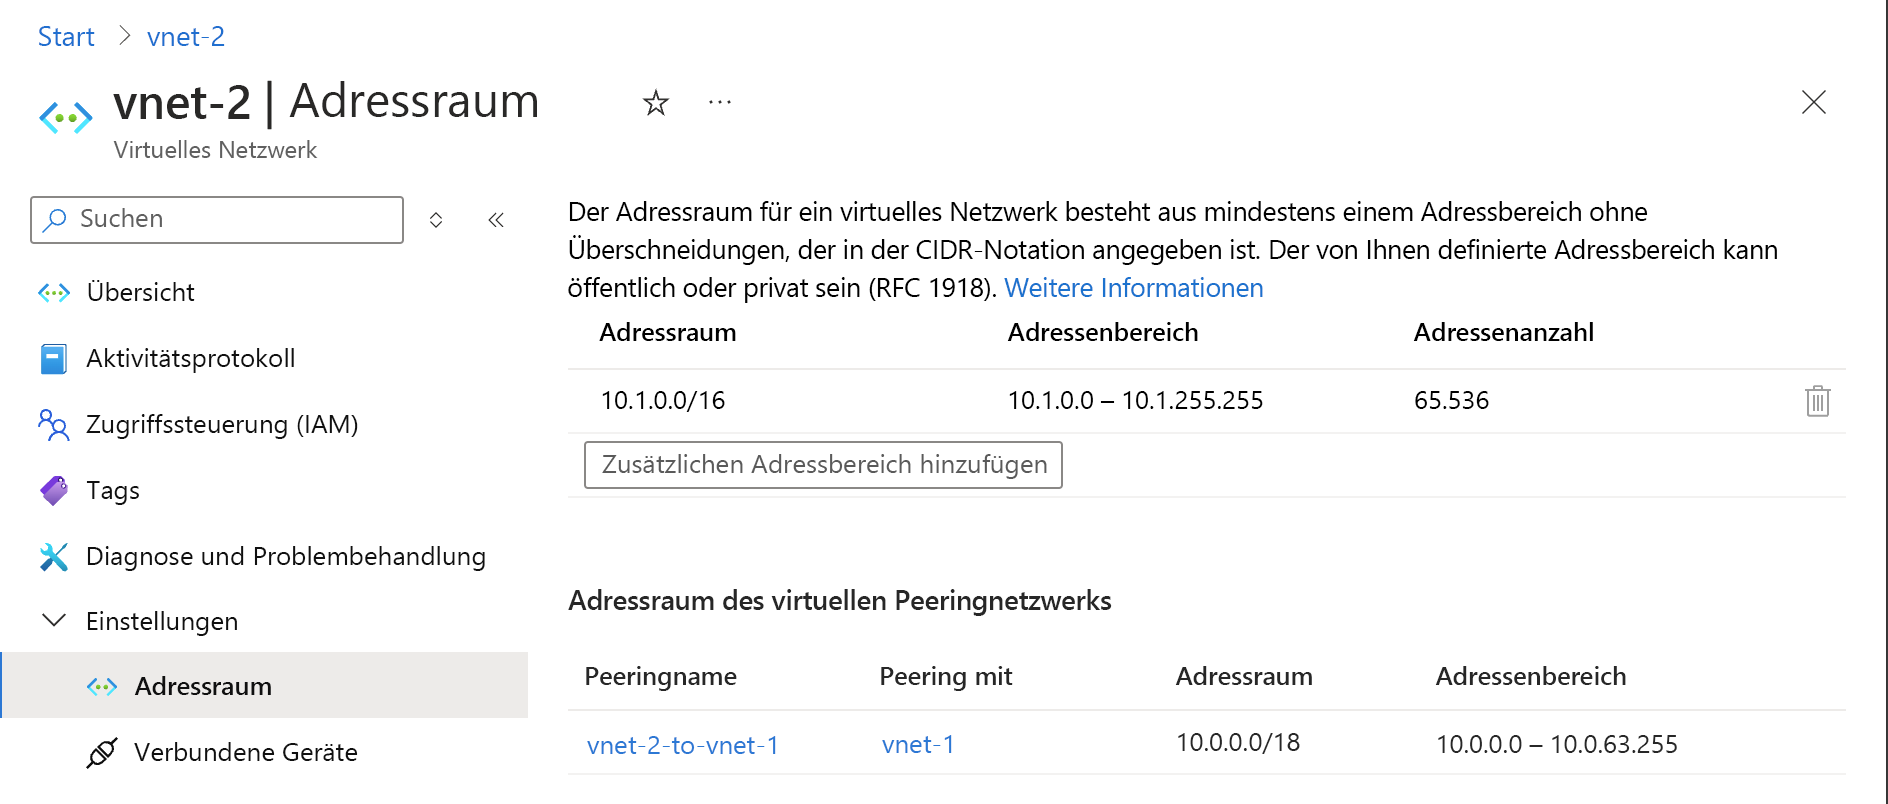This screenshot has width=1888, height=804.
Task: Click the purple Tags icon
Action: (x=54, y=490)
